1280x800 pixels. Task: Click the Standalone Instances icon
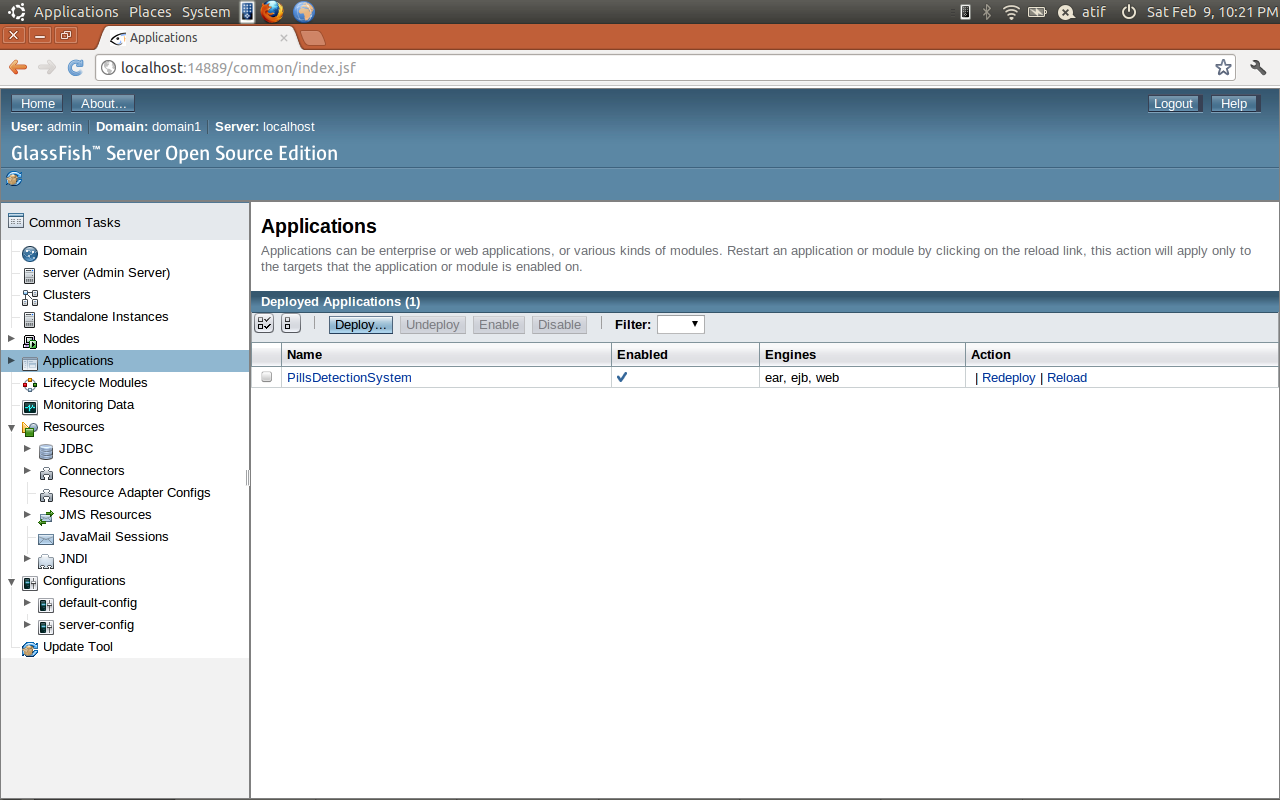click(x=30, y=319)
